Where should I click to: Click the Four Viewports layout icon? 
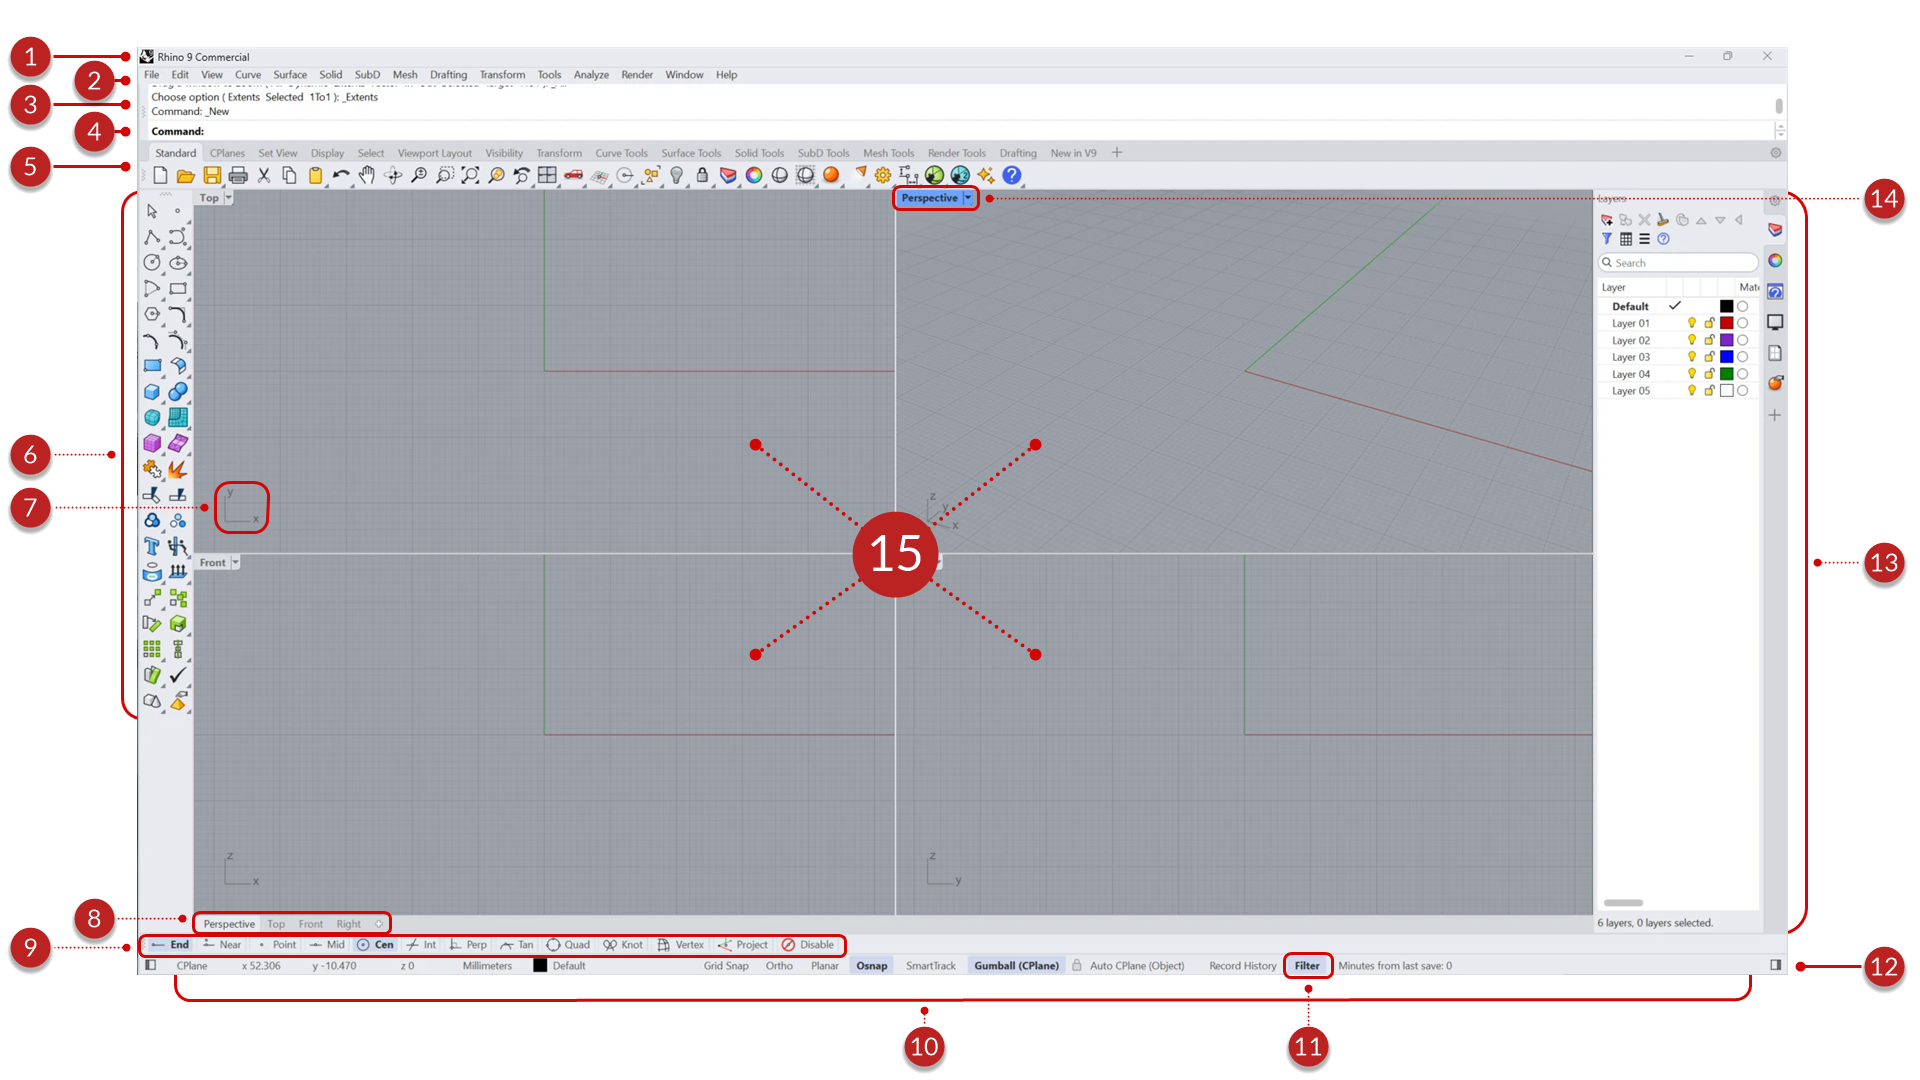(547, 176)
